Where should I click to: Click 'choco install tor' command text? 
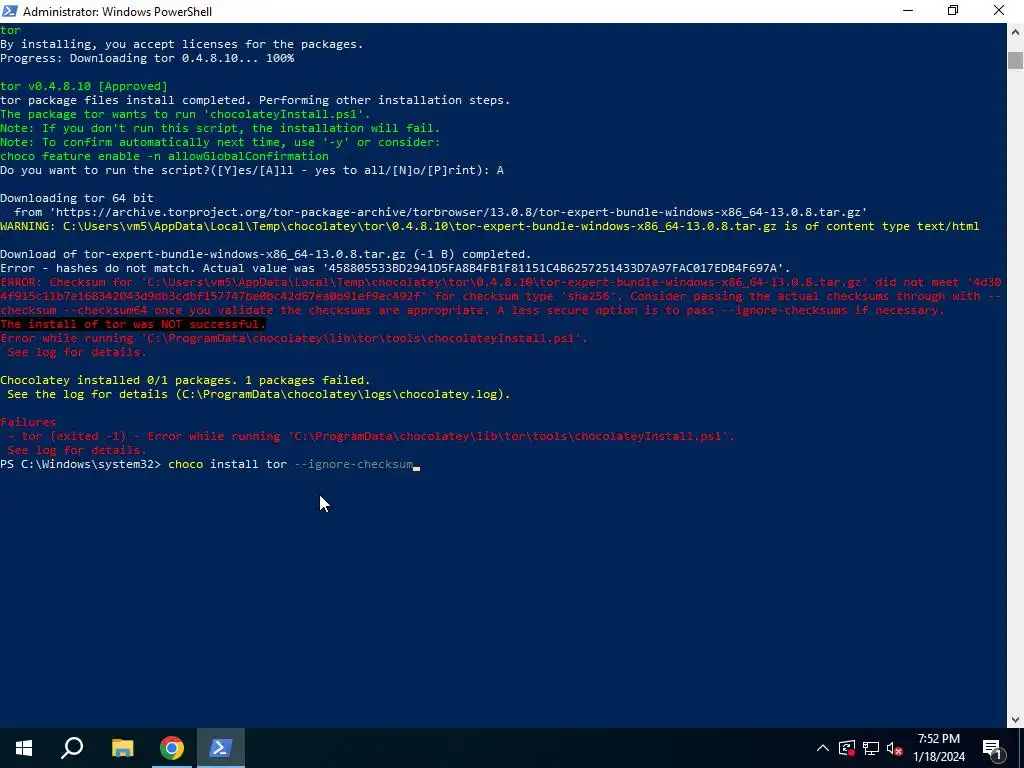click(227, 464)
